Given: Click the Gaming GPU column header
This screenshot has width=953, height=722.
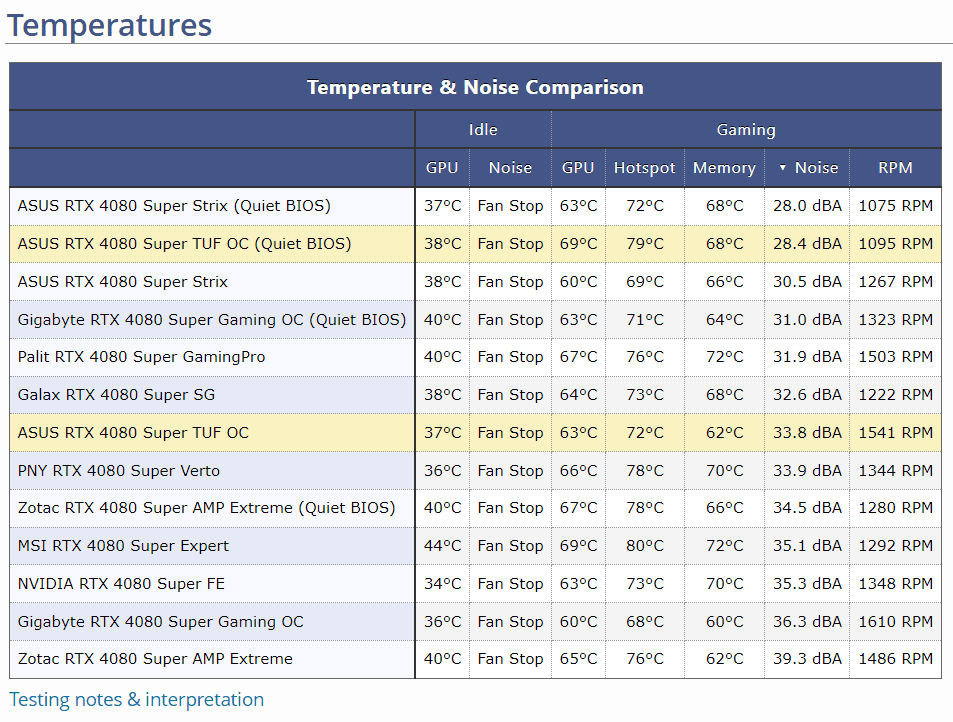Looking at the screenshot, I should (x=578, y=168).
